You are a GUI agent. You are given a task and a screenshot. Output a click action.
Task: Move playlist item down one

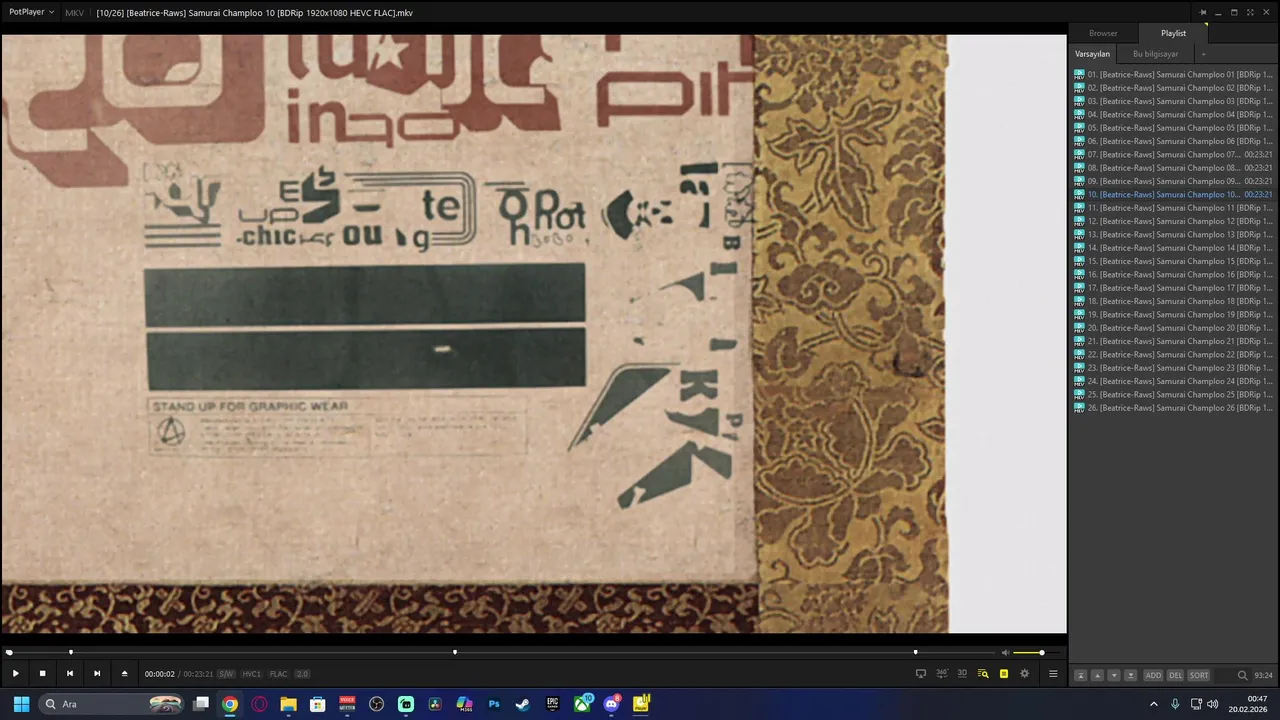1114,675
